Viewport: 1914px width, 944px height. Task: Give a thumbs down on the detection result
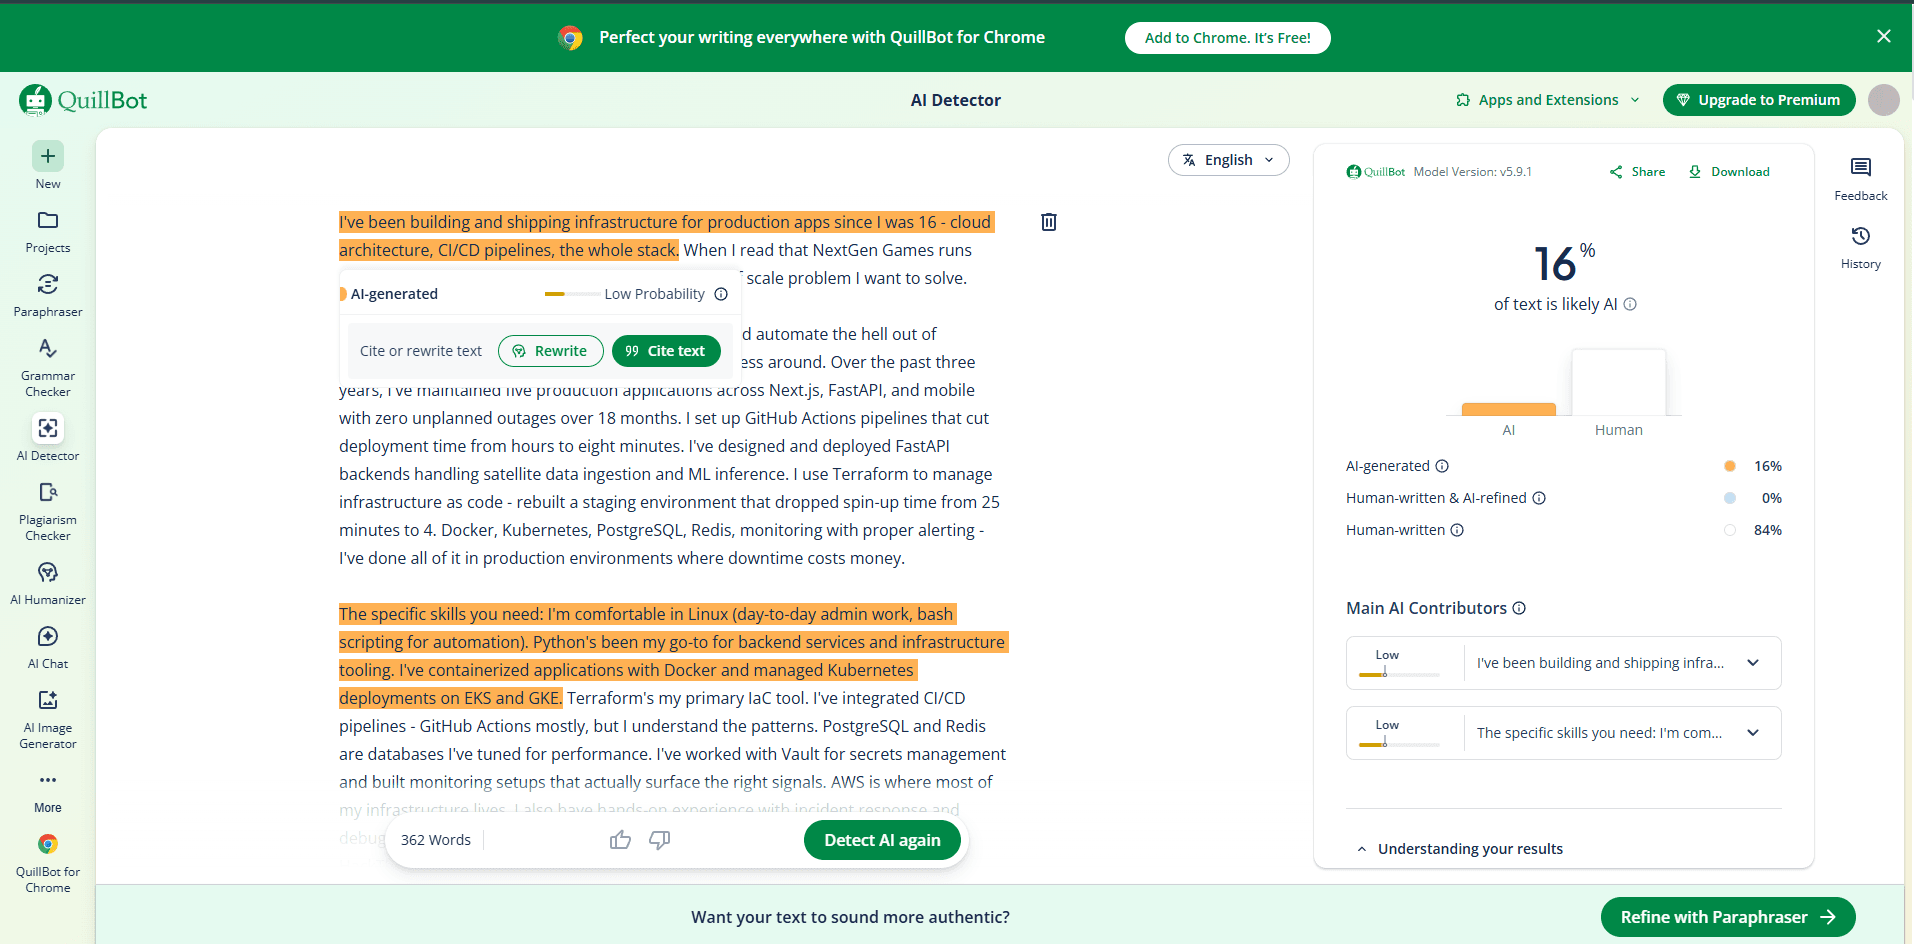(x=659, y=840)
